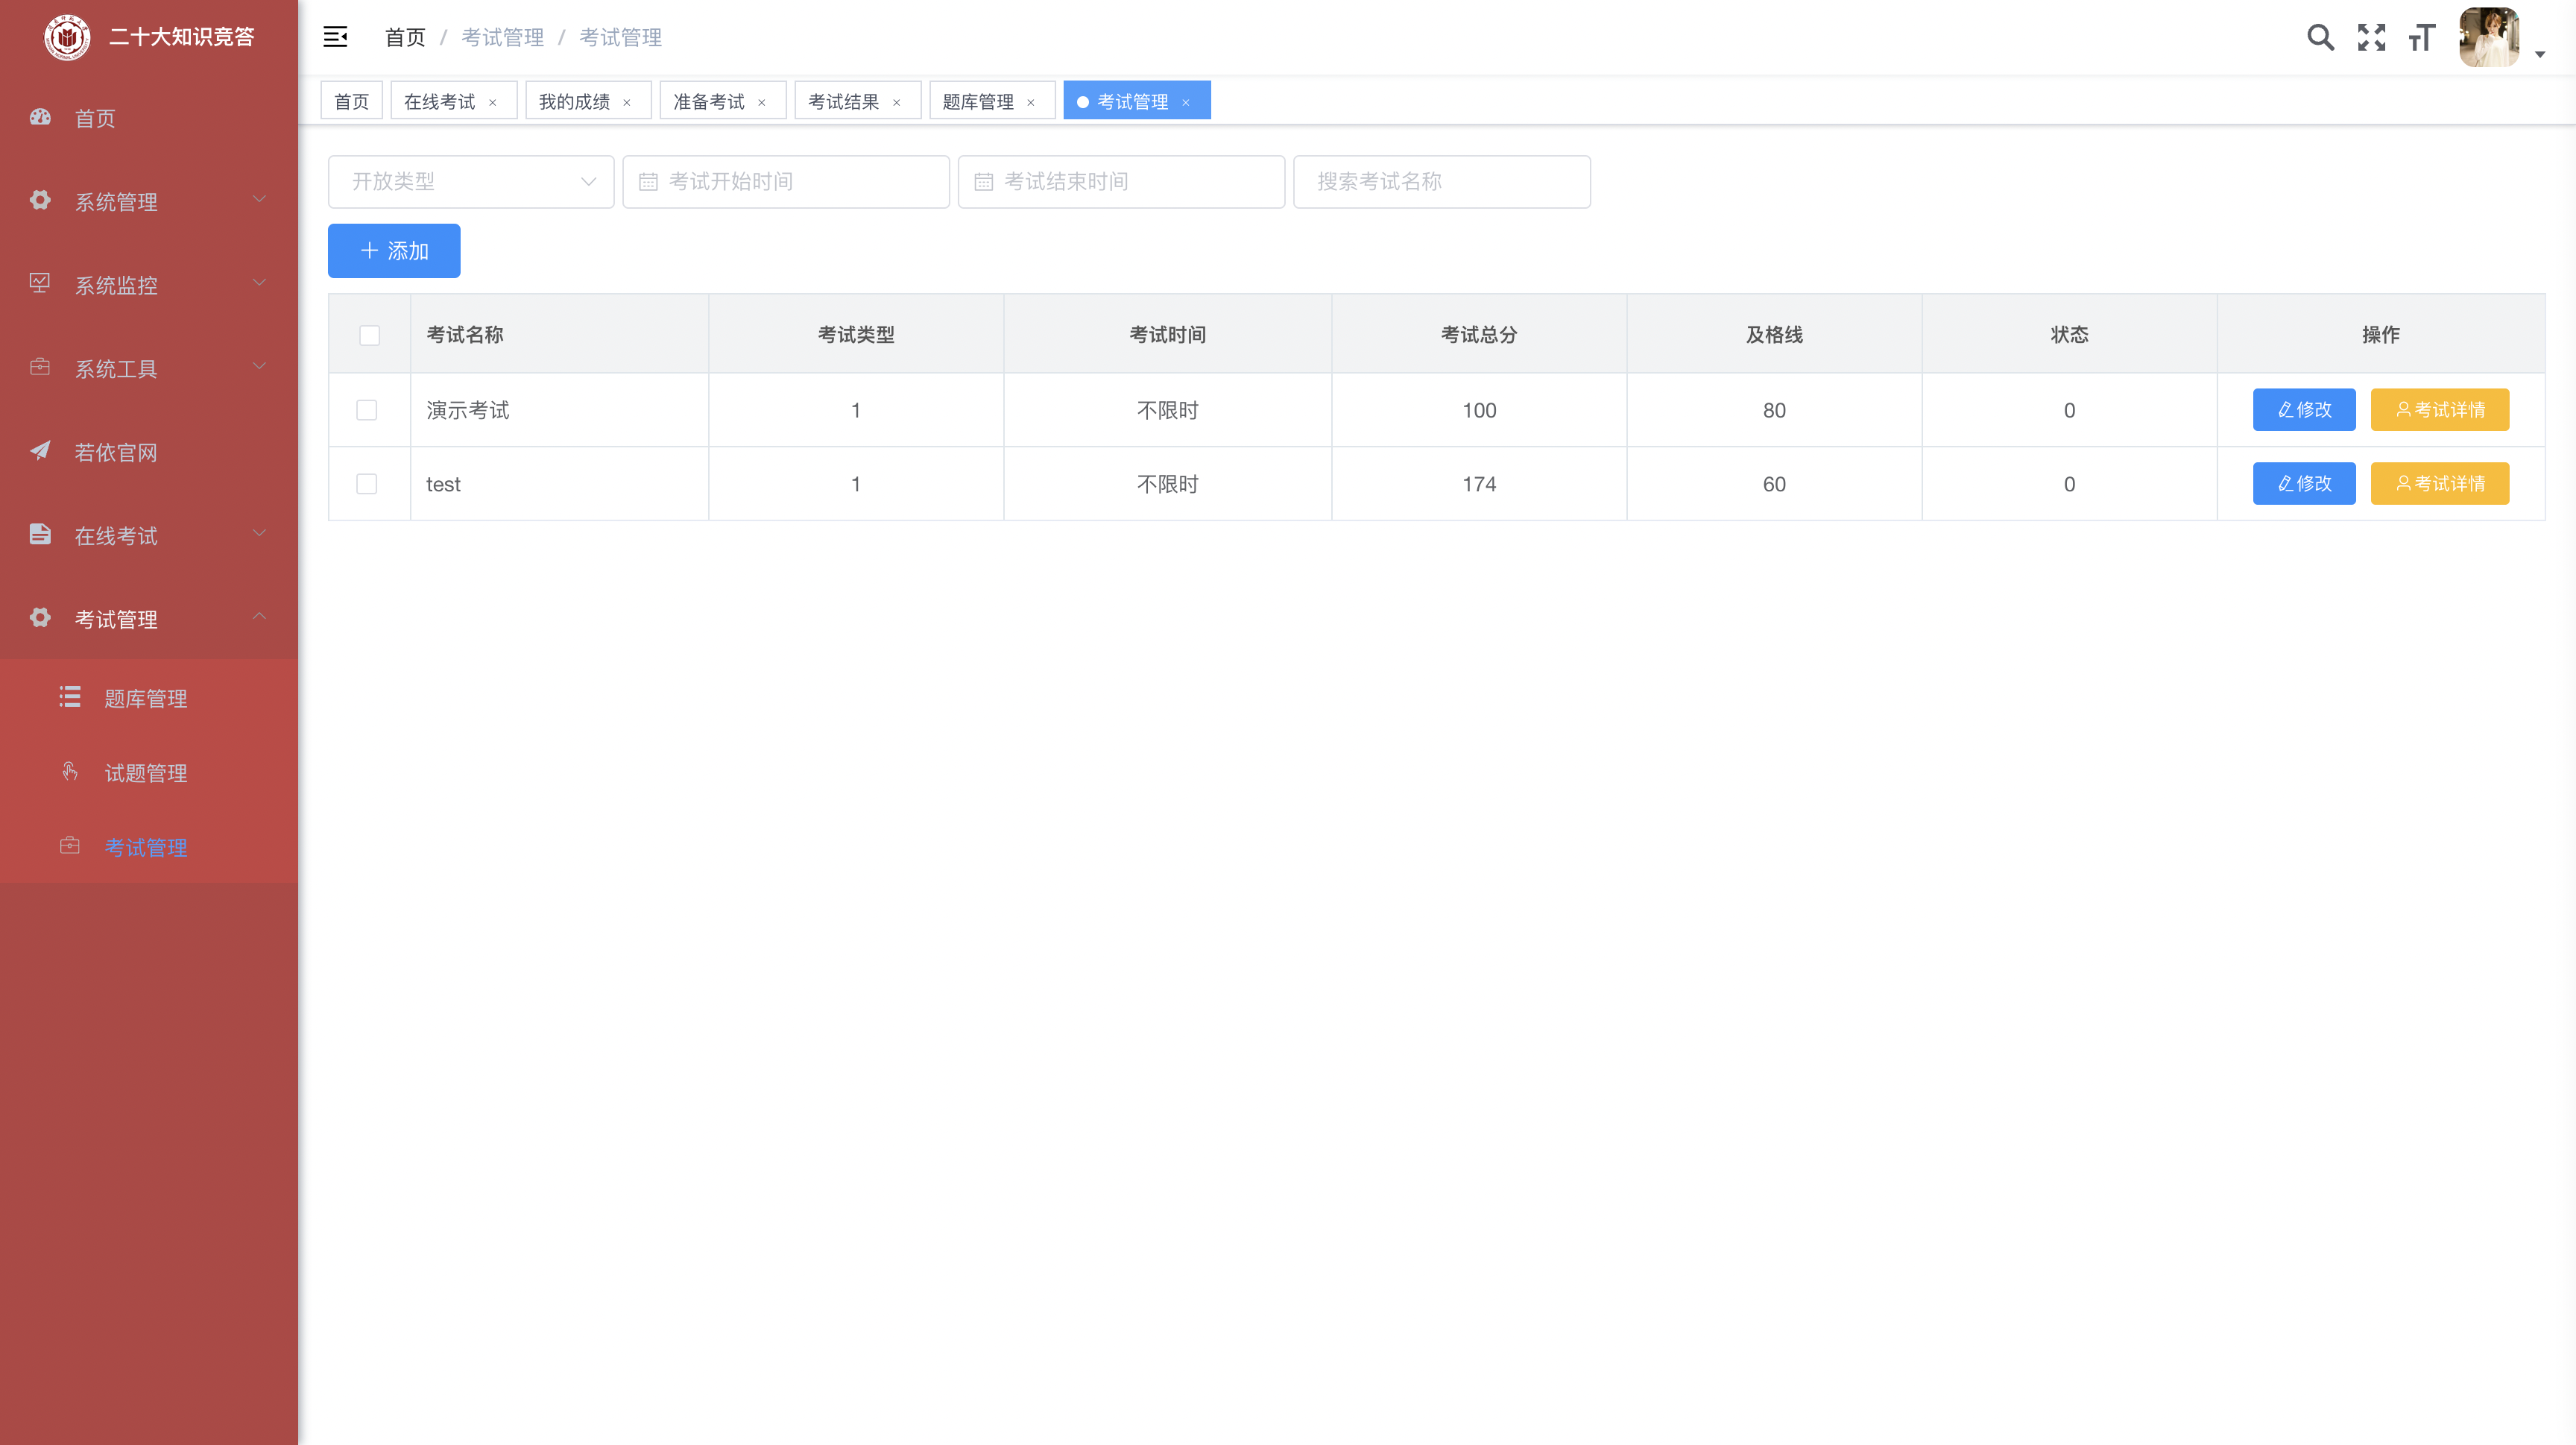Viewport: 2576px width, 1445px height.
Task: Collapse sidebar using the hamburger icon
Action: (335, 38)
